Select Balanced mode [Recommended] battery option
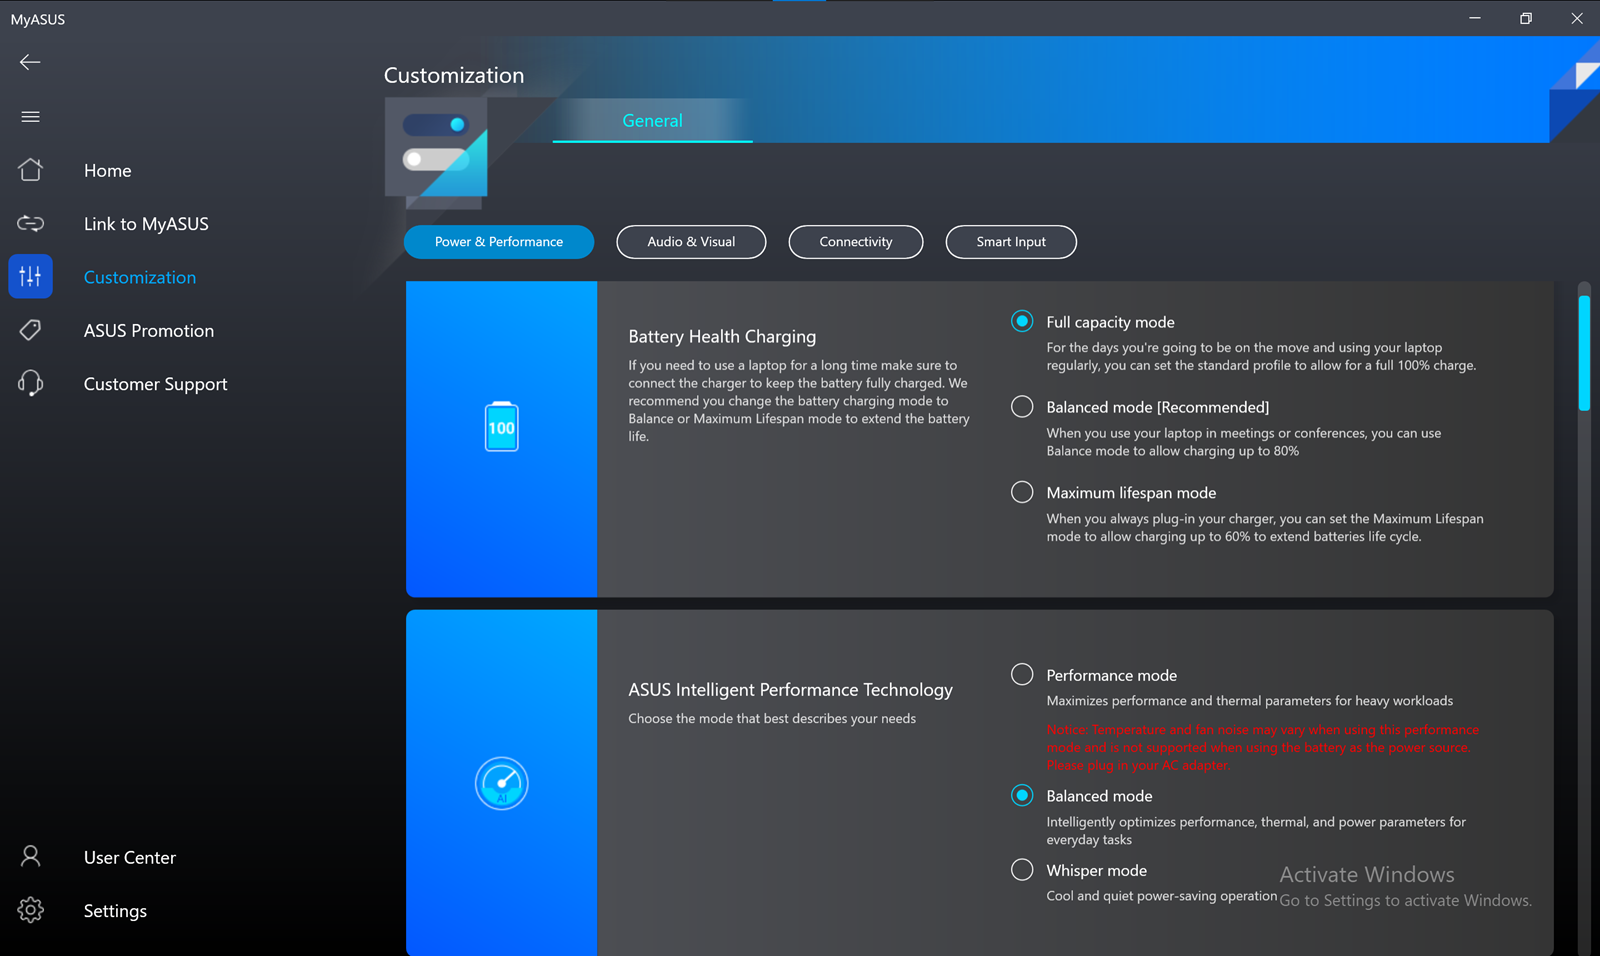This screenshot has width=1600, height=956. pyautogui.click(x=1022, y=407)
